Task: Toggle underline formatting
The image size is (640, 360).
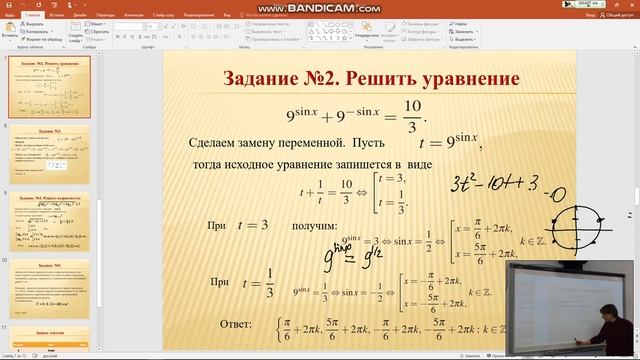Action: tap(132, 37)
